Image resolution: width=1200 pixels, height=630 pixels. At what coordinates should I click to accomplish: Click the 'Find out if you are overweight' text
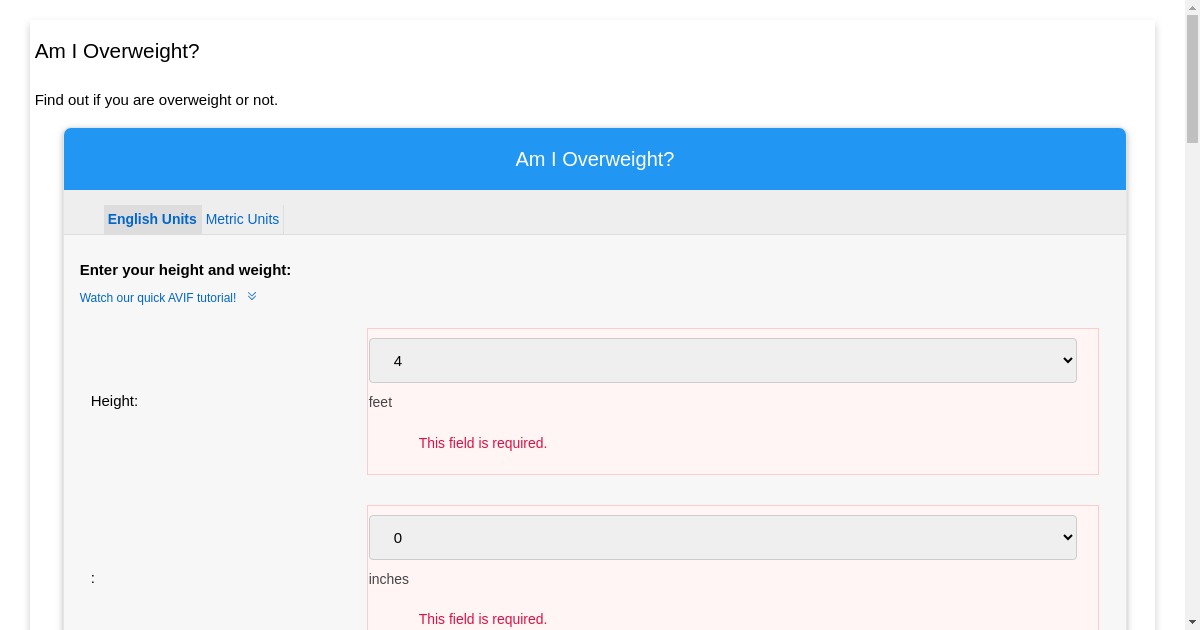[x=156, y=100]
